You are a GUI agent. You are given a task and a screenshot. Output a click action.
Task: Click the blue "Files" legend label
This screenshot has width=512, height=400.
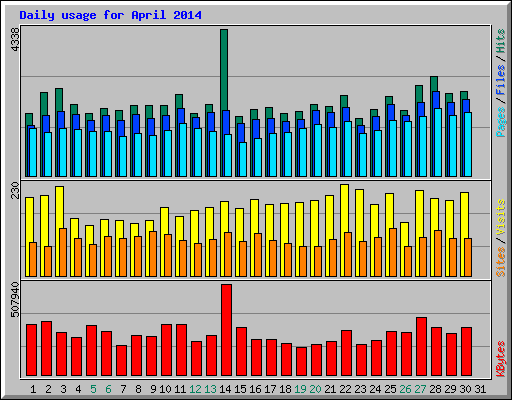pyautogui.click(x=501, y=80)
